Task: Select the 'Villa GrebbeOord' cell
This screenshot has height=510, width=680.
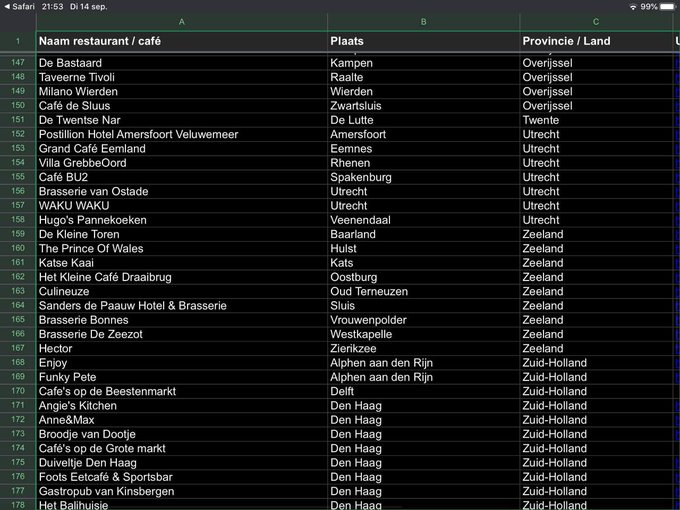Action: tap(182, 163)
